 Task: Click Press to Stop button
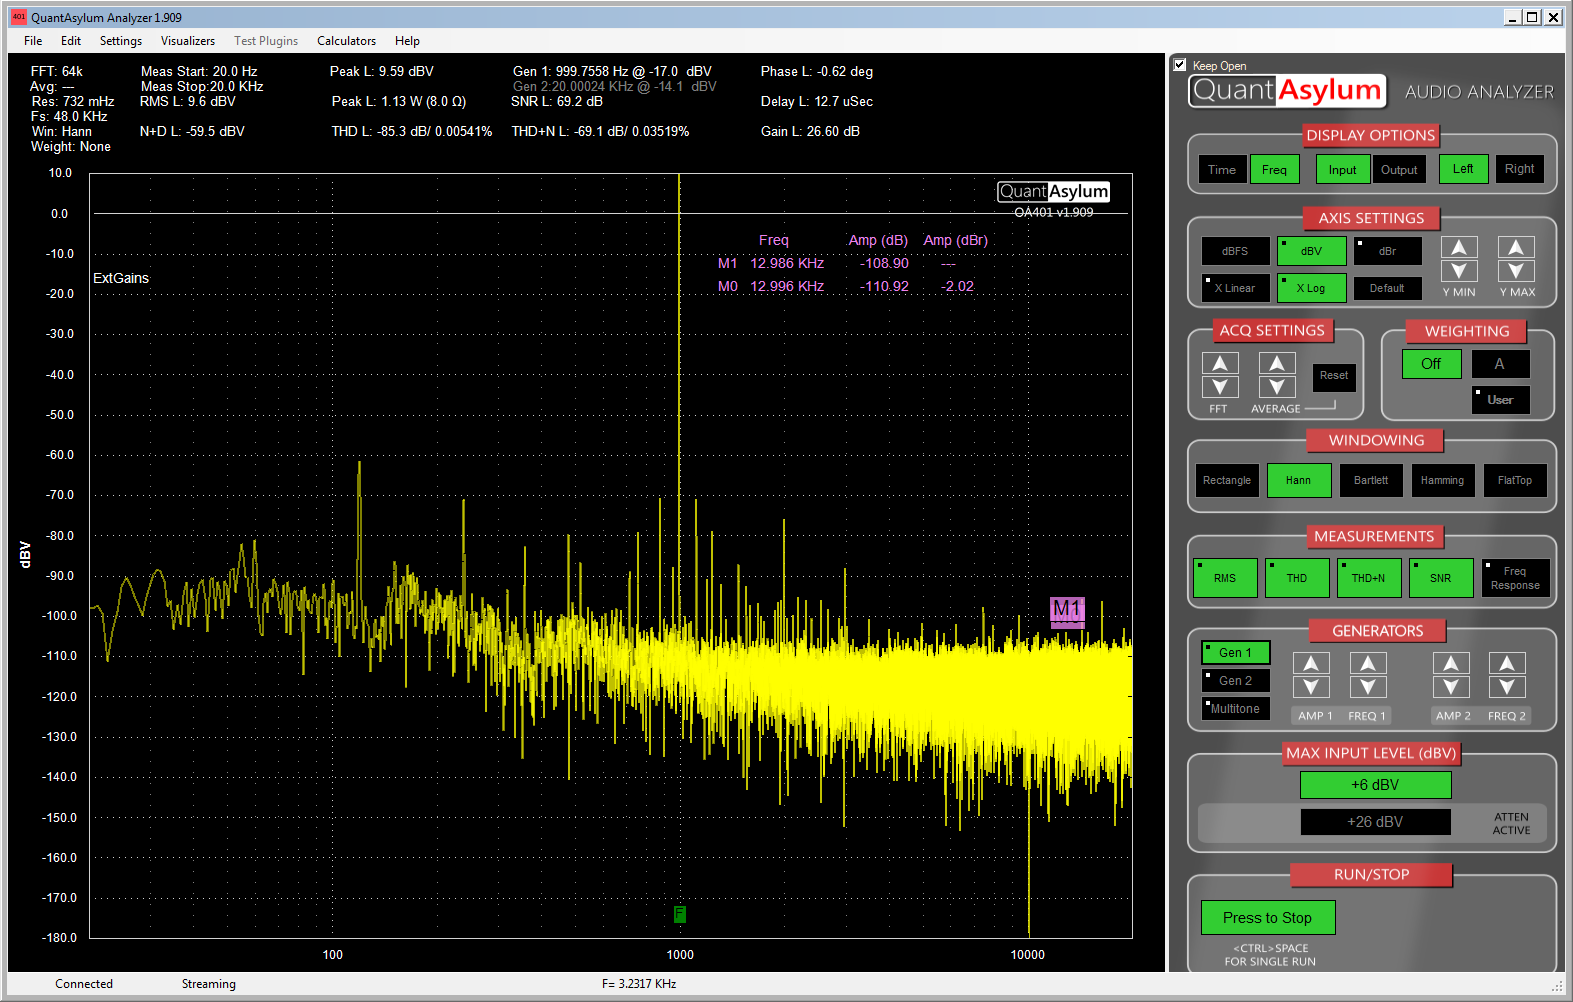(1268, 918)
